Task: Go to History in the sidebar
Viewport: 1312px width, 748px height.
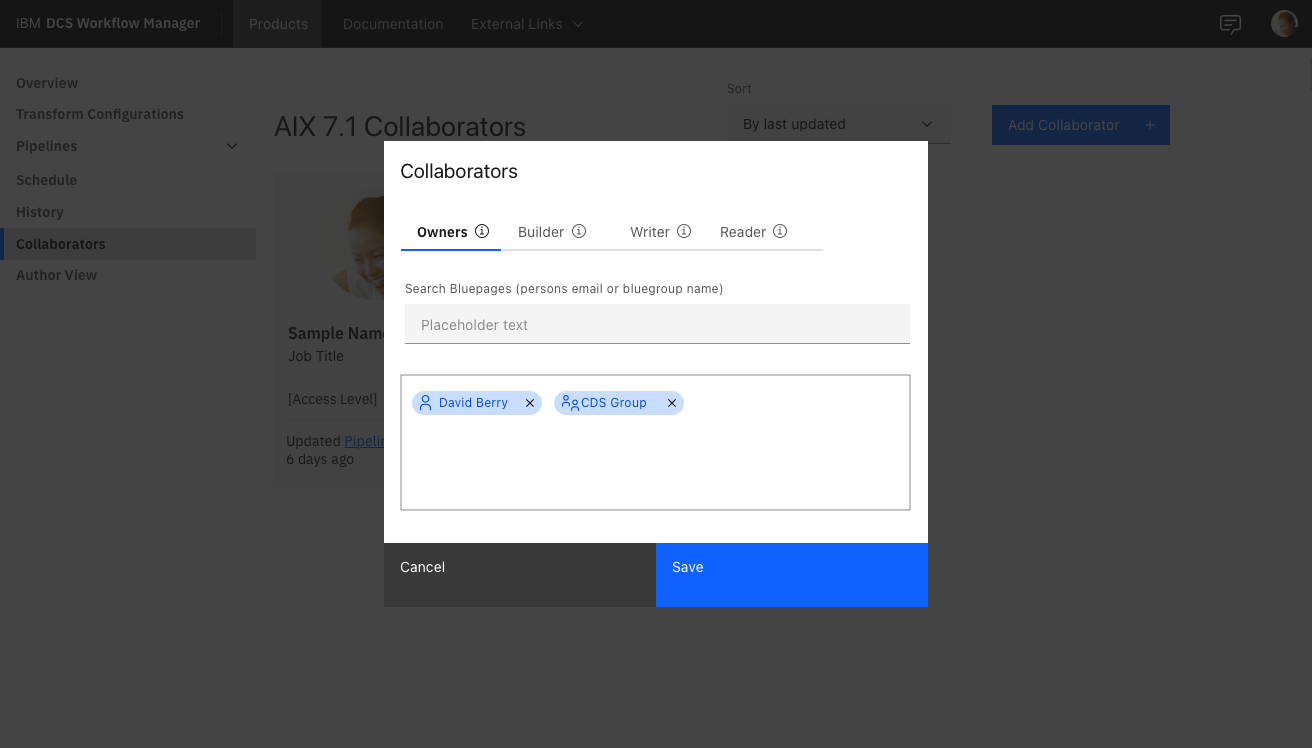Action: pos(40,212)
